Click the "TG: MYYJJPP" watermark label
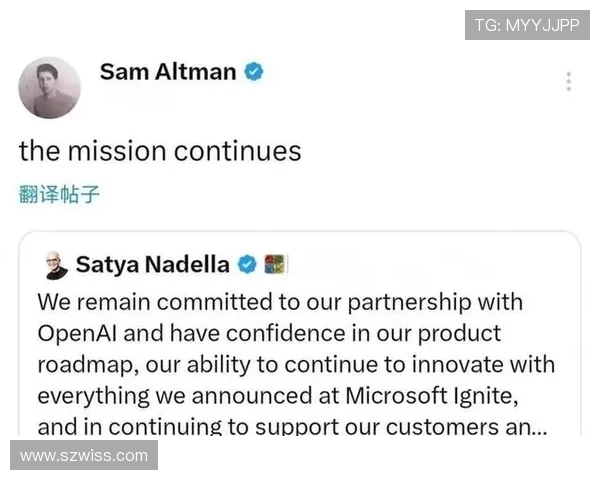Screen dimensions: 600x480 (527, 25)
